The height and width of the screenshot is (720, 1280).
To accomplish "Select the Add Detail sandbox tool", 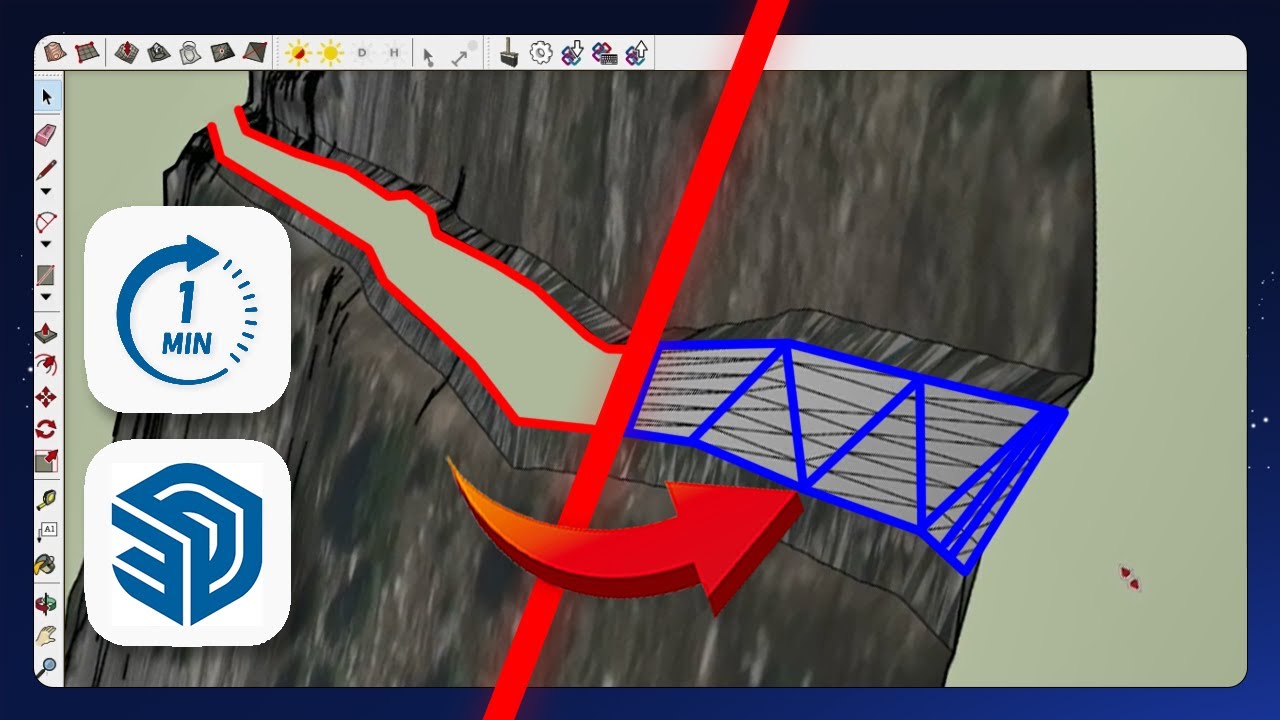I will (x=222, y=52).
